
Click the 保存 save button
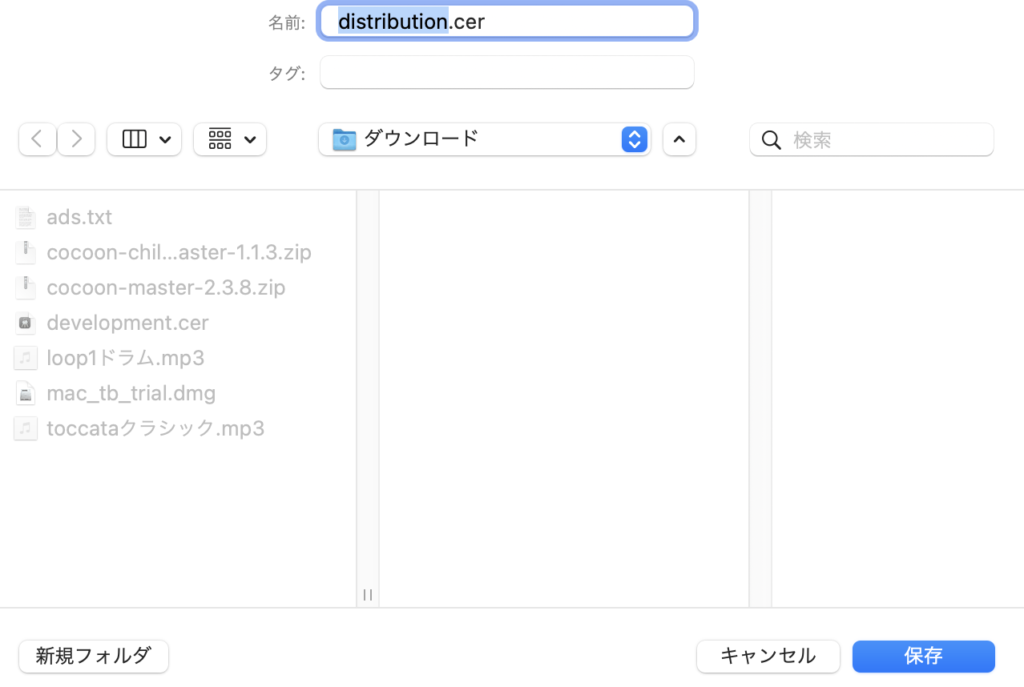point(923,656)
